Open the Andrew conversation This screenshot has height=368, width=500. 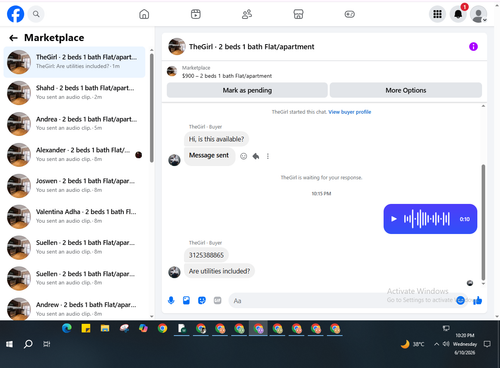[x=74, y=309]
